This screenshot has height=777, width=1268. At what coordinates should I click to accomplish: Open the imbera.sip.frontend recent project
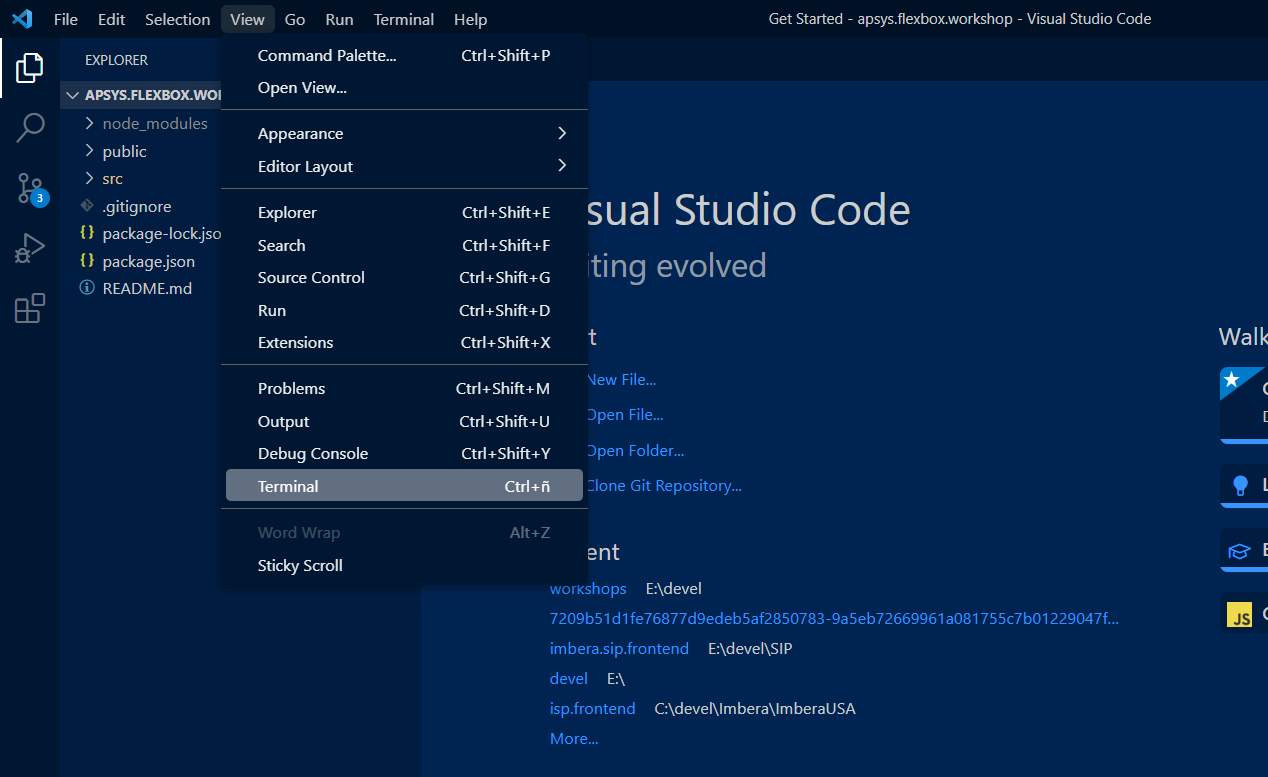(x=619, y=649)
